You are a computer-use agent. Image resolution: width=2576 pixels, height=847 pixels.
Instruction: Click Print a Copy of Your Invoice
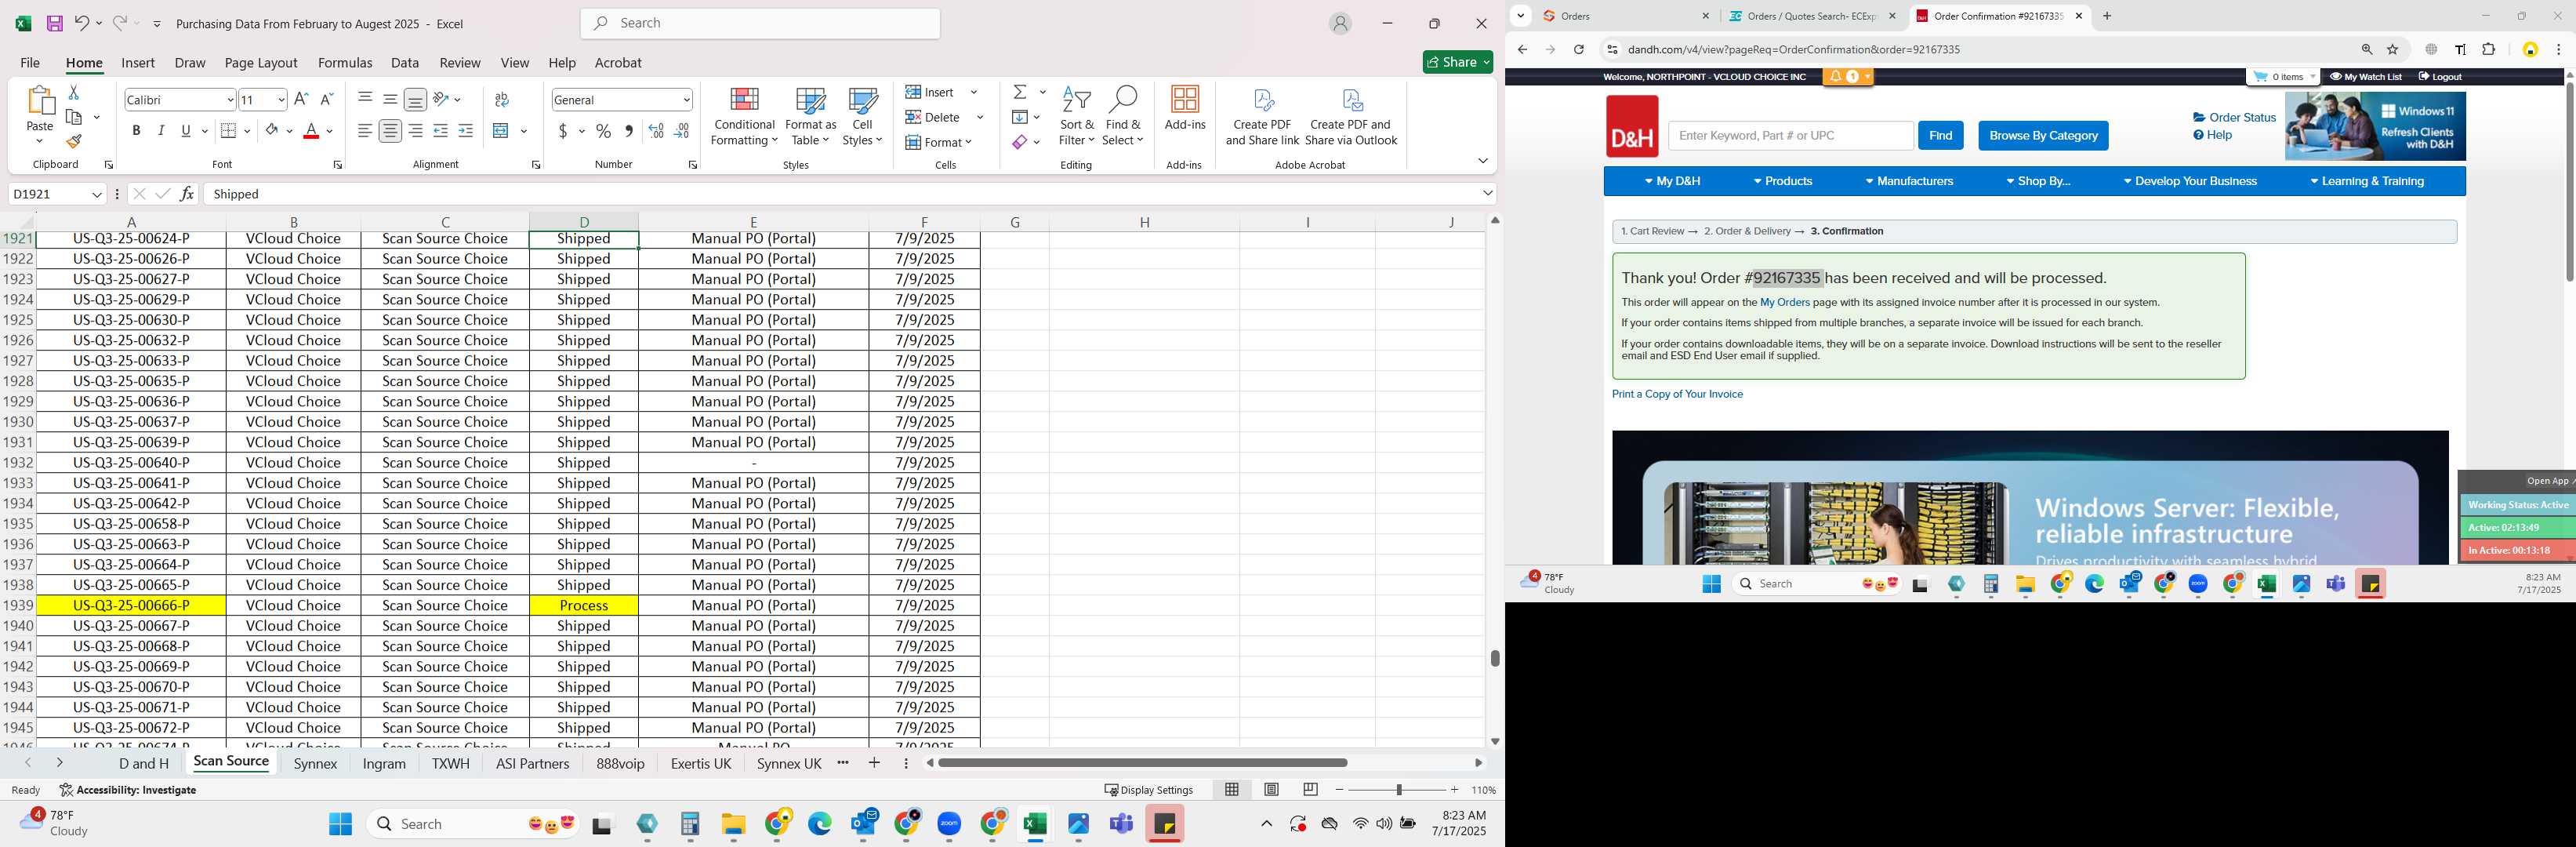[1677, 394]
